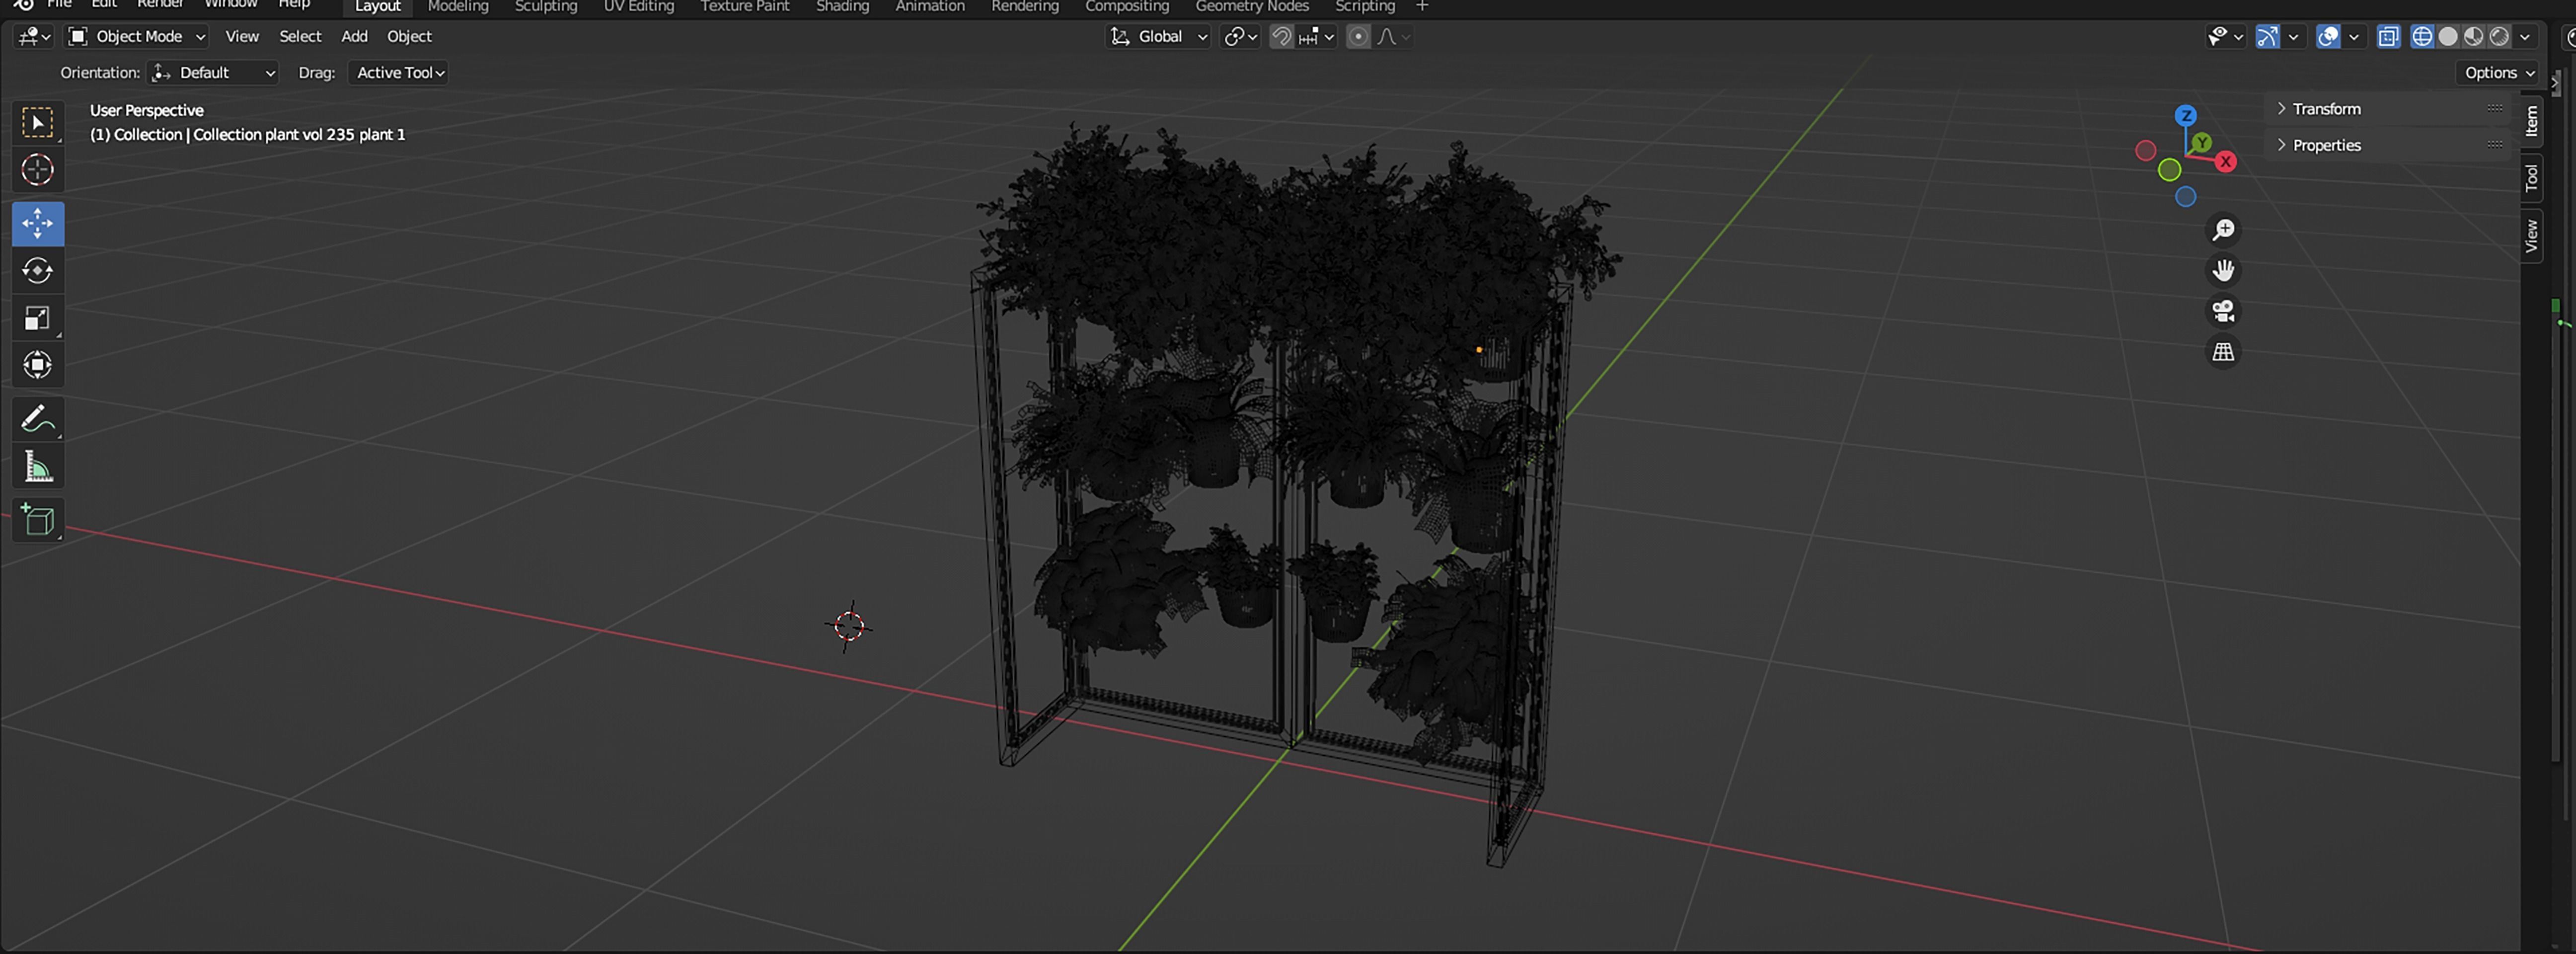Image resolution: width=2576 pixels, height=954 pixels.
Task: Select the 3D Cursor tool
Action: [38, 170]
